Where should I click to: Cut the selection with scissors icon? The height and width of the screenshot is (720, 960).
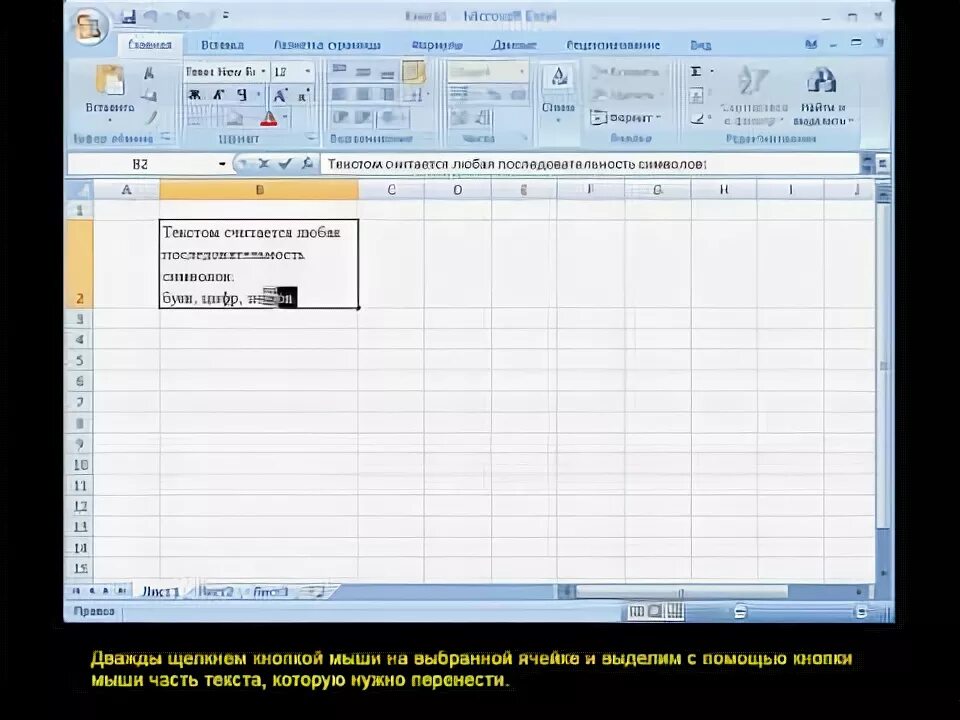(x=149, y=73)
